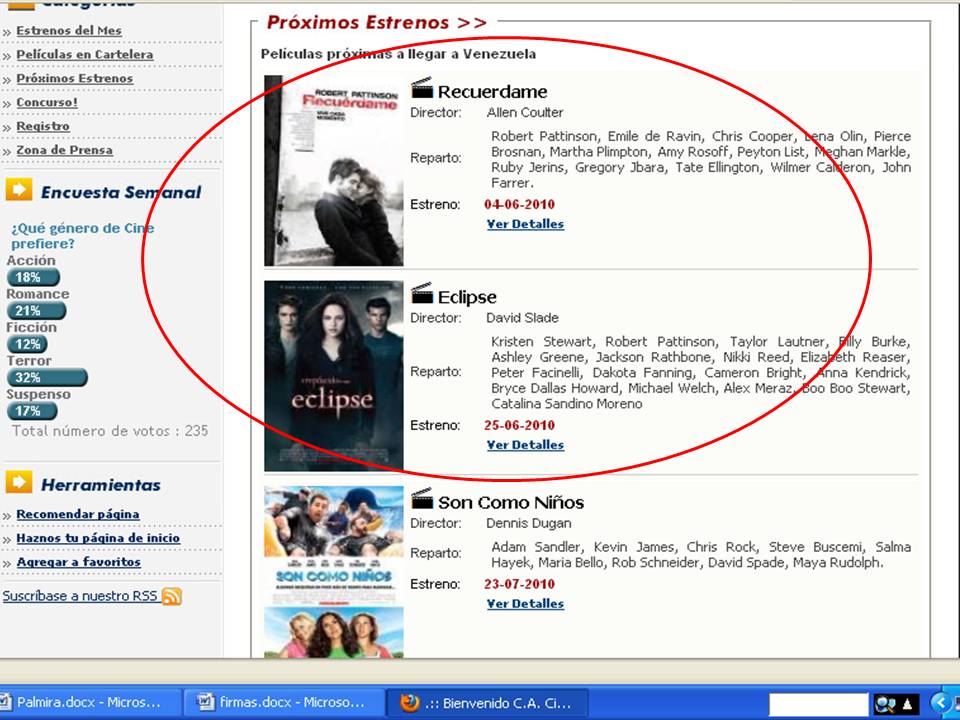The height and width of the screenshot is (720, 960).
Task: Click the Próximos Estrenos >> section heading
Action: click(x=377, y=23)
